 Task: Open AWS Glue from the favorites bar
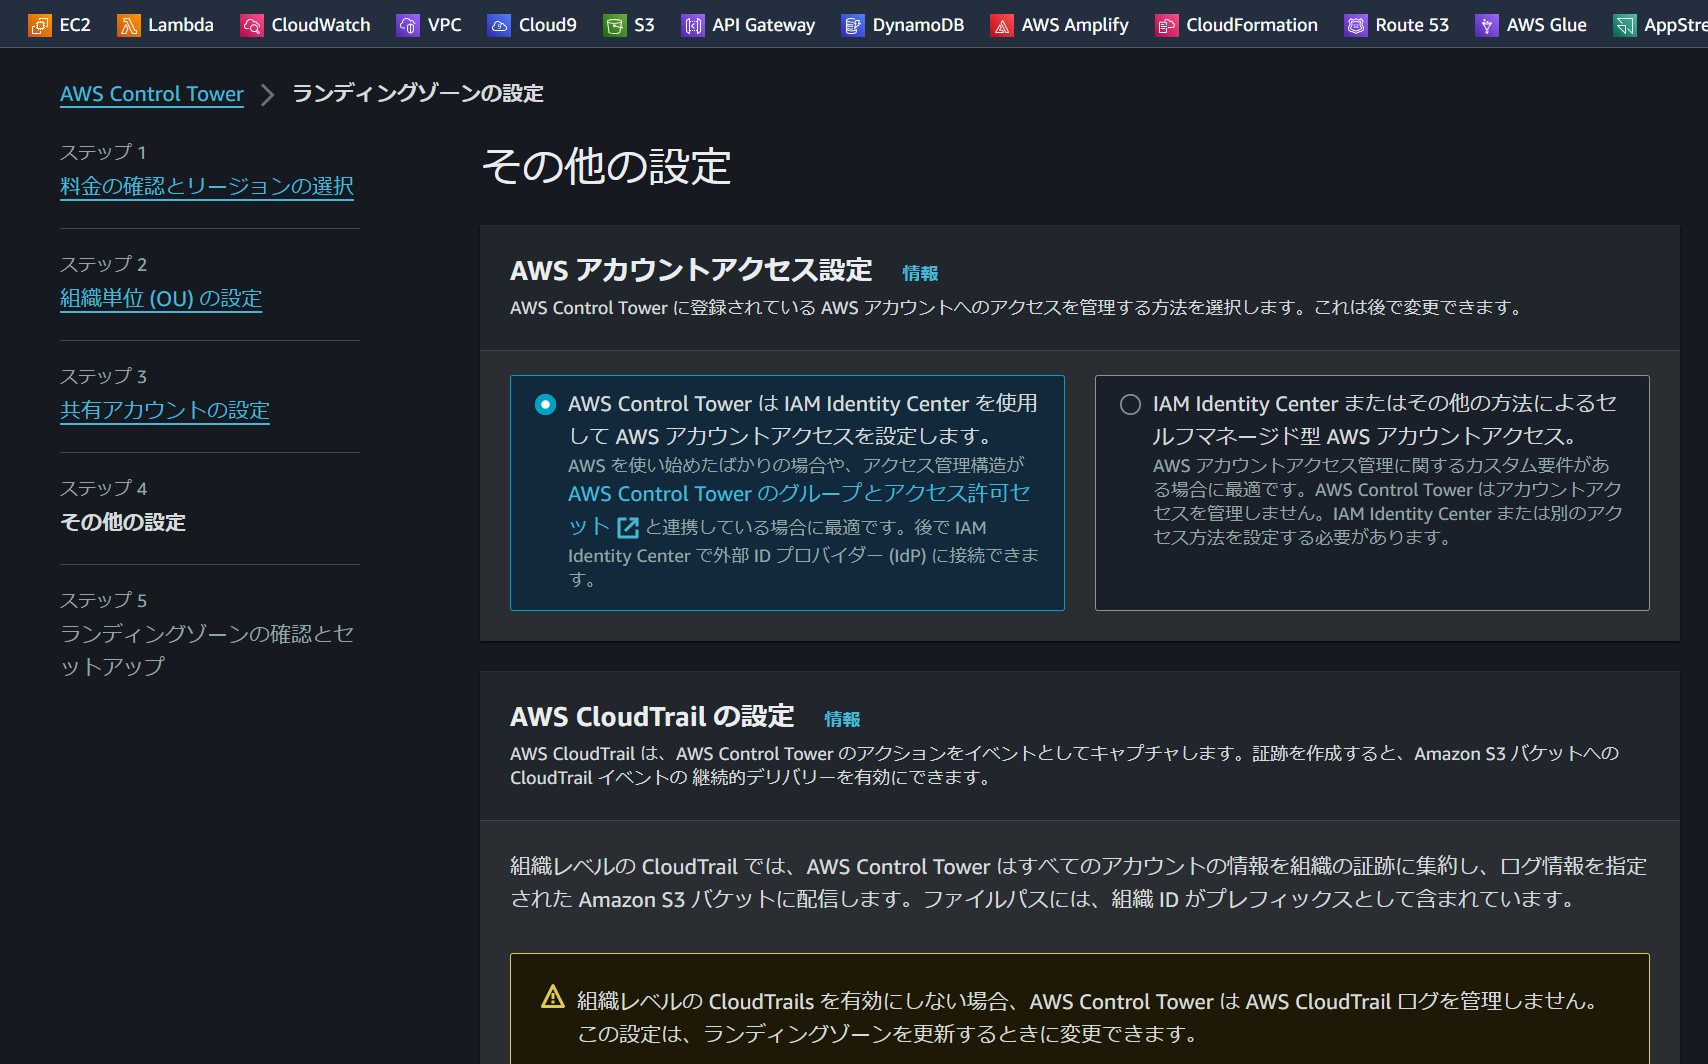coord(1547,25)
